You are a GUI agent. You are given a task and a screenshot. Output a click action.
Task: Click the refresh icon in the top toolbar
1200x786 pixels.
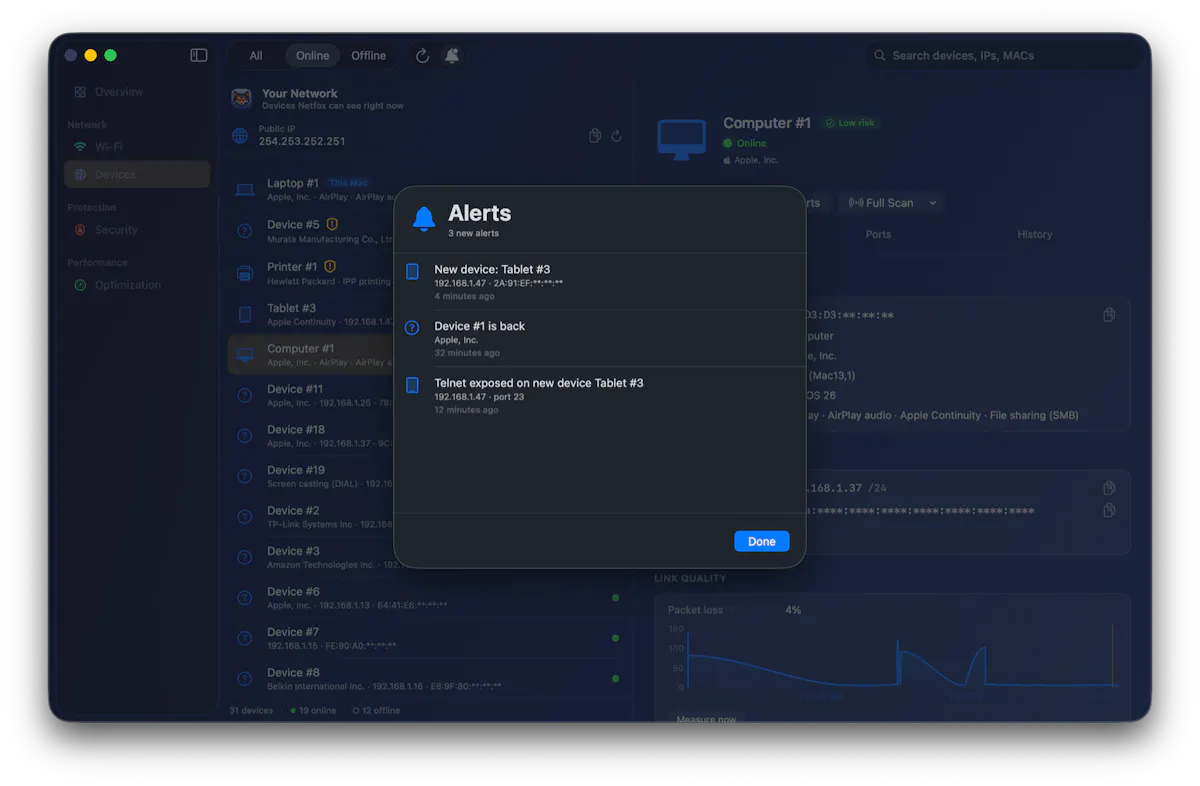[x=422, y=56]
